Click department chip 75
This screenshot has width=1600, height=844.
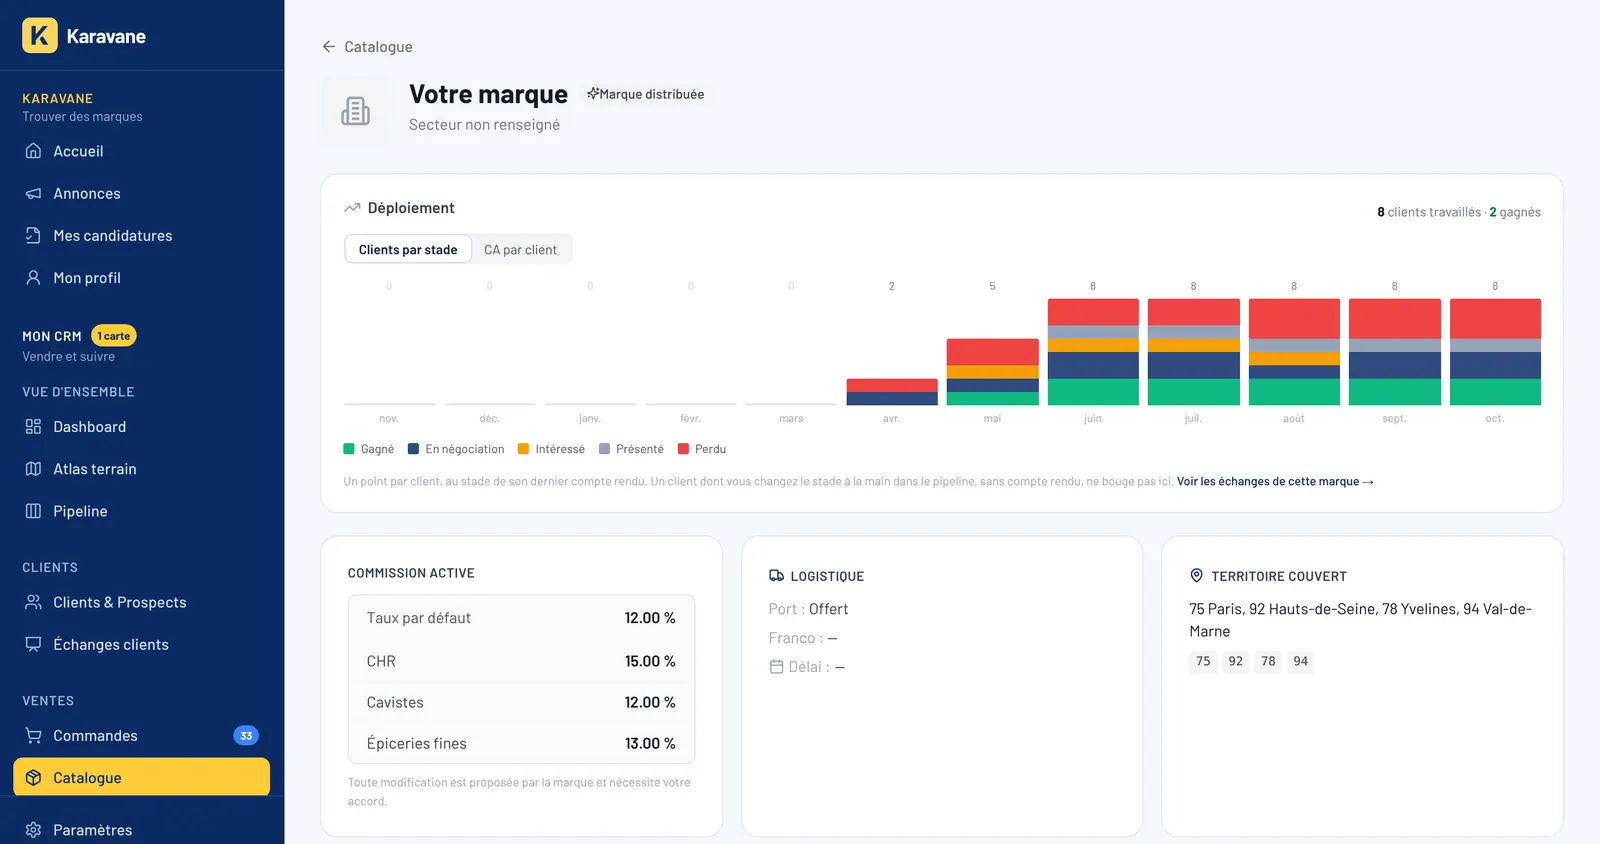(1203, 661)
